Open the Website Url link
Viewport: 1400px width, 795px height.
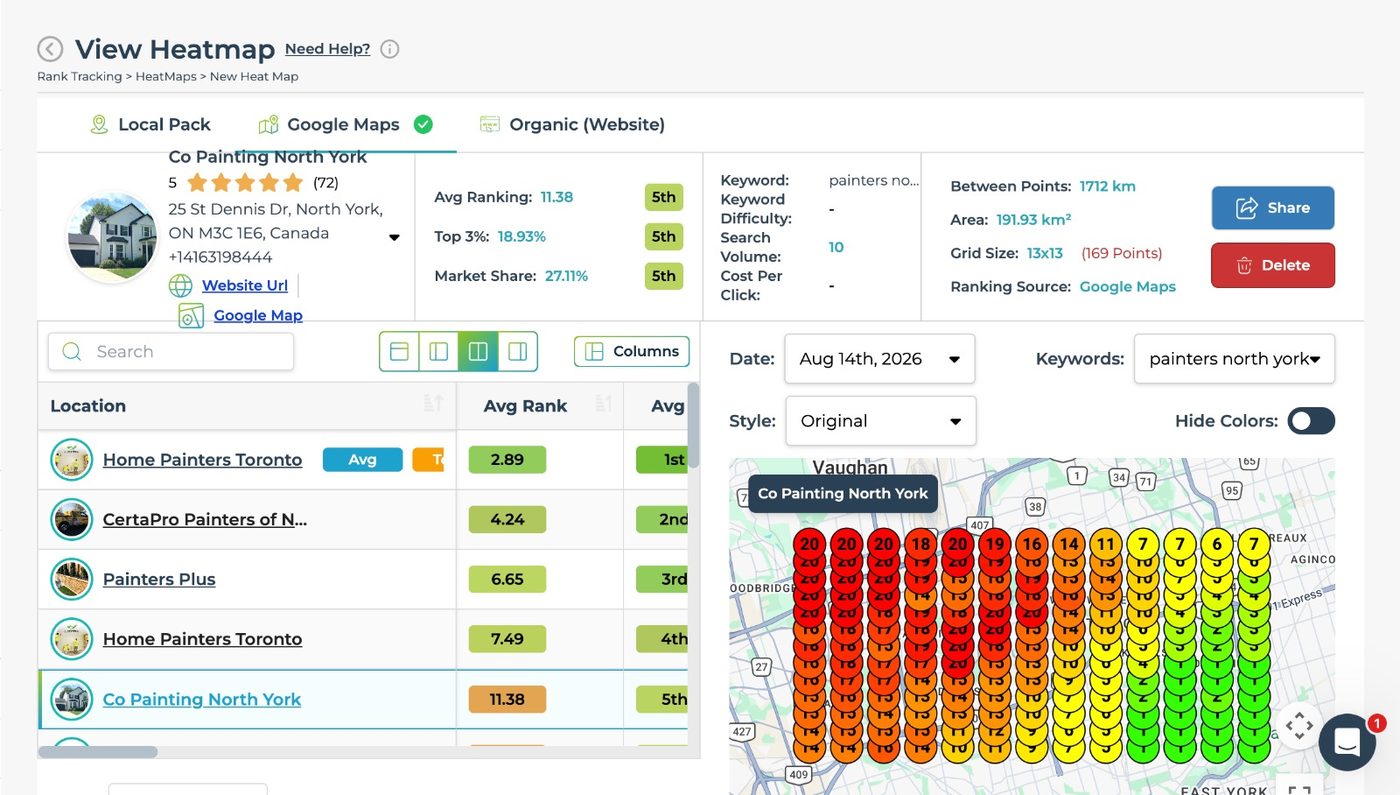tap(245, 286)
